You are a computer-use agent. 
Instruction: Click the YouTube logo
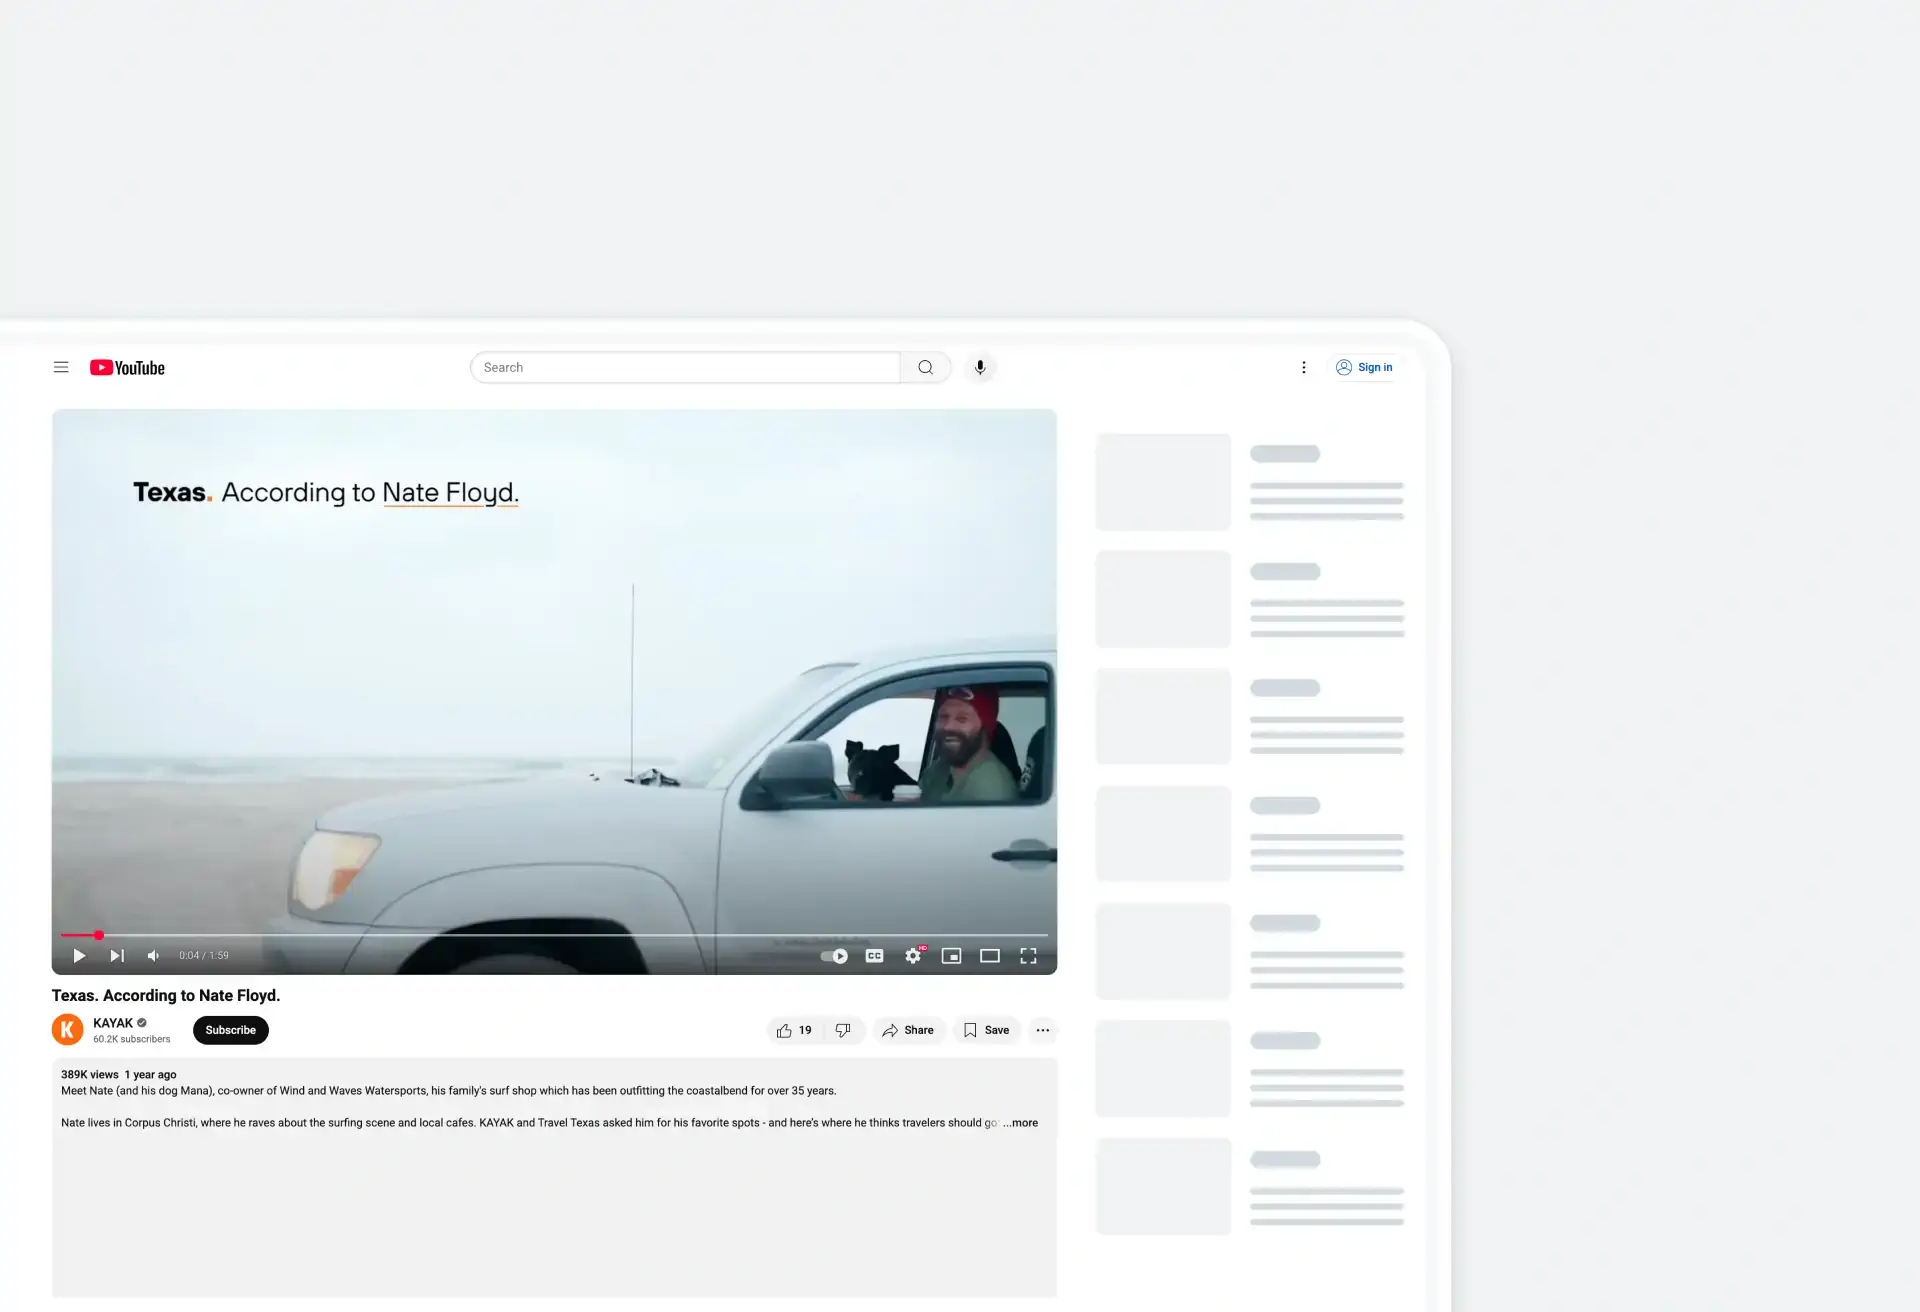(127, 368)
